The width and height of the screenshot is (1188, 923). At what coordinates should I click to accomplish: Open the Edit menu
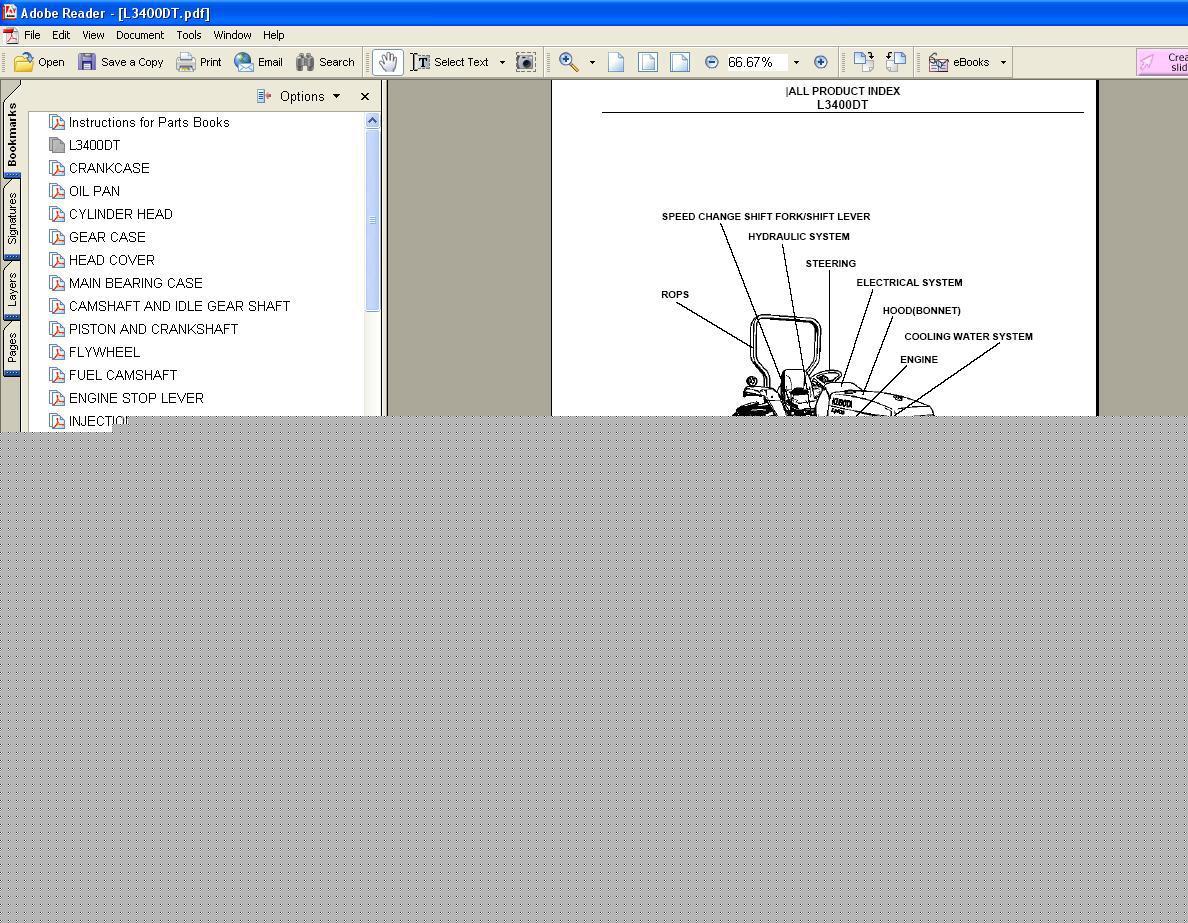61,35
